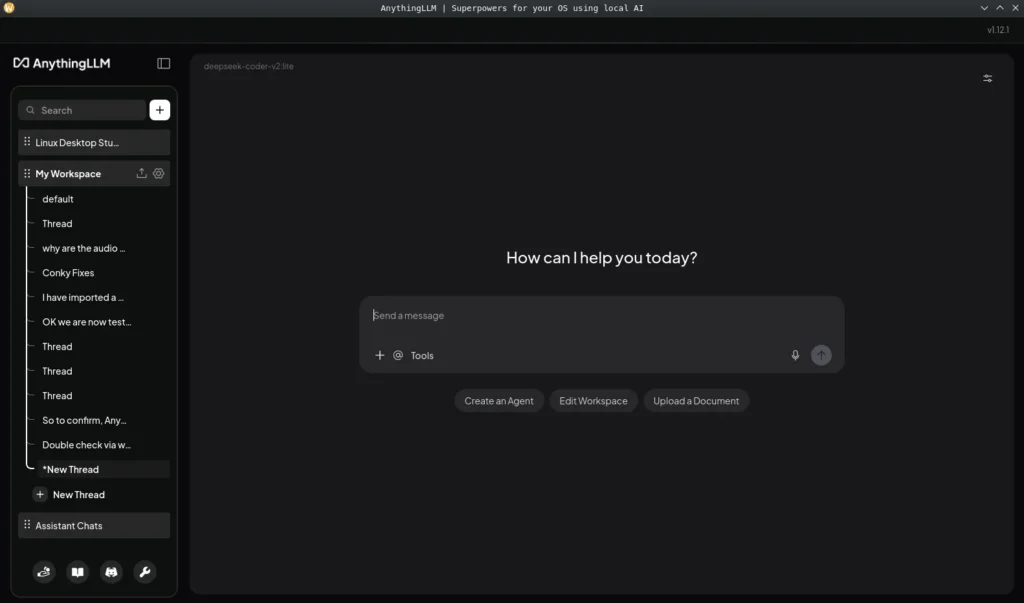Open settings via the wrench icon
This screenshot has height=603, width=1024.
pos(145,572)
